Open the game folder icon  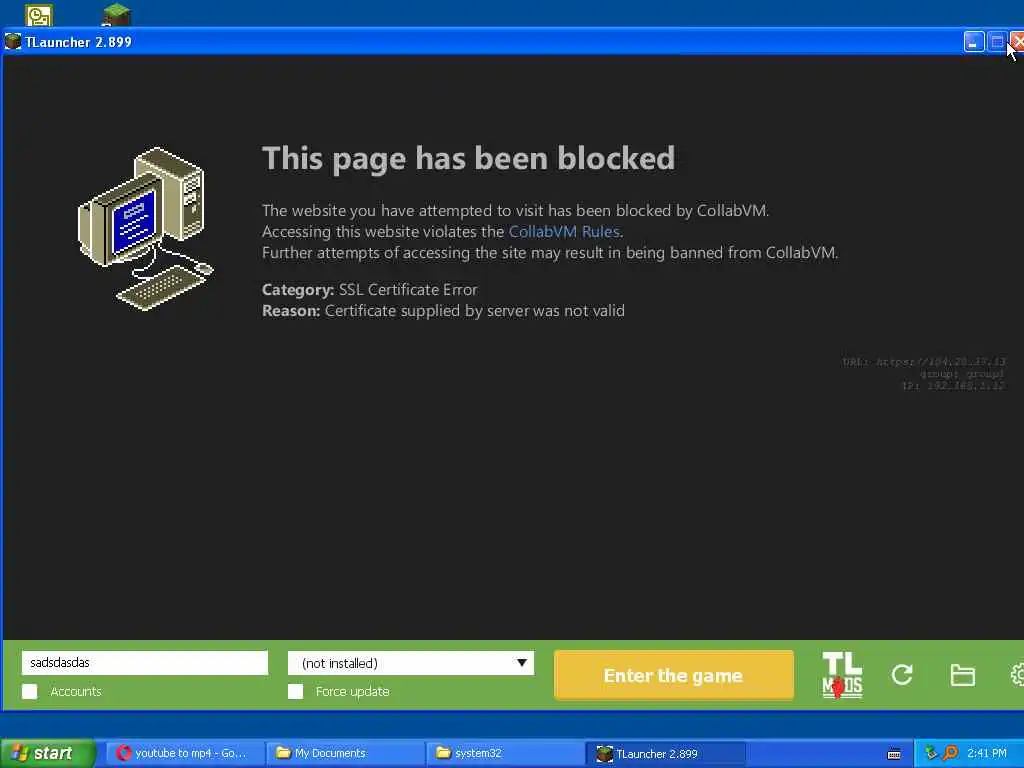click(x=962, y=675)
